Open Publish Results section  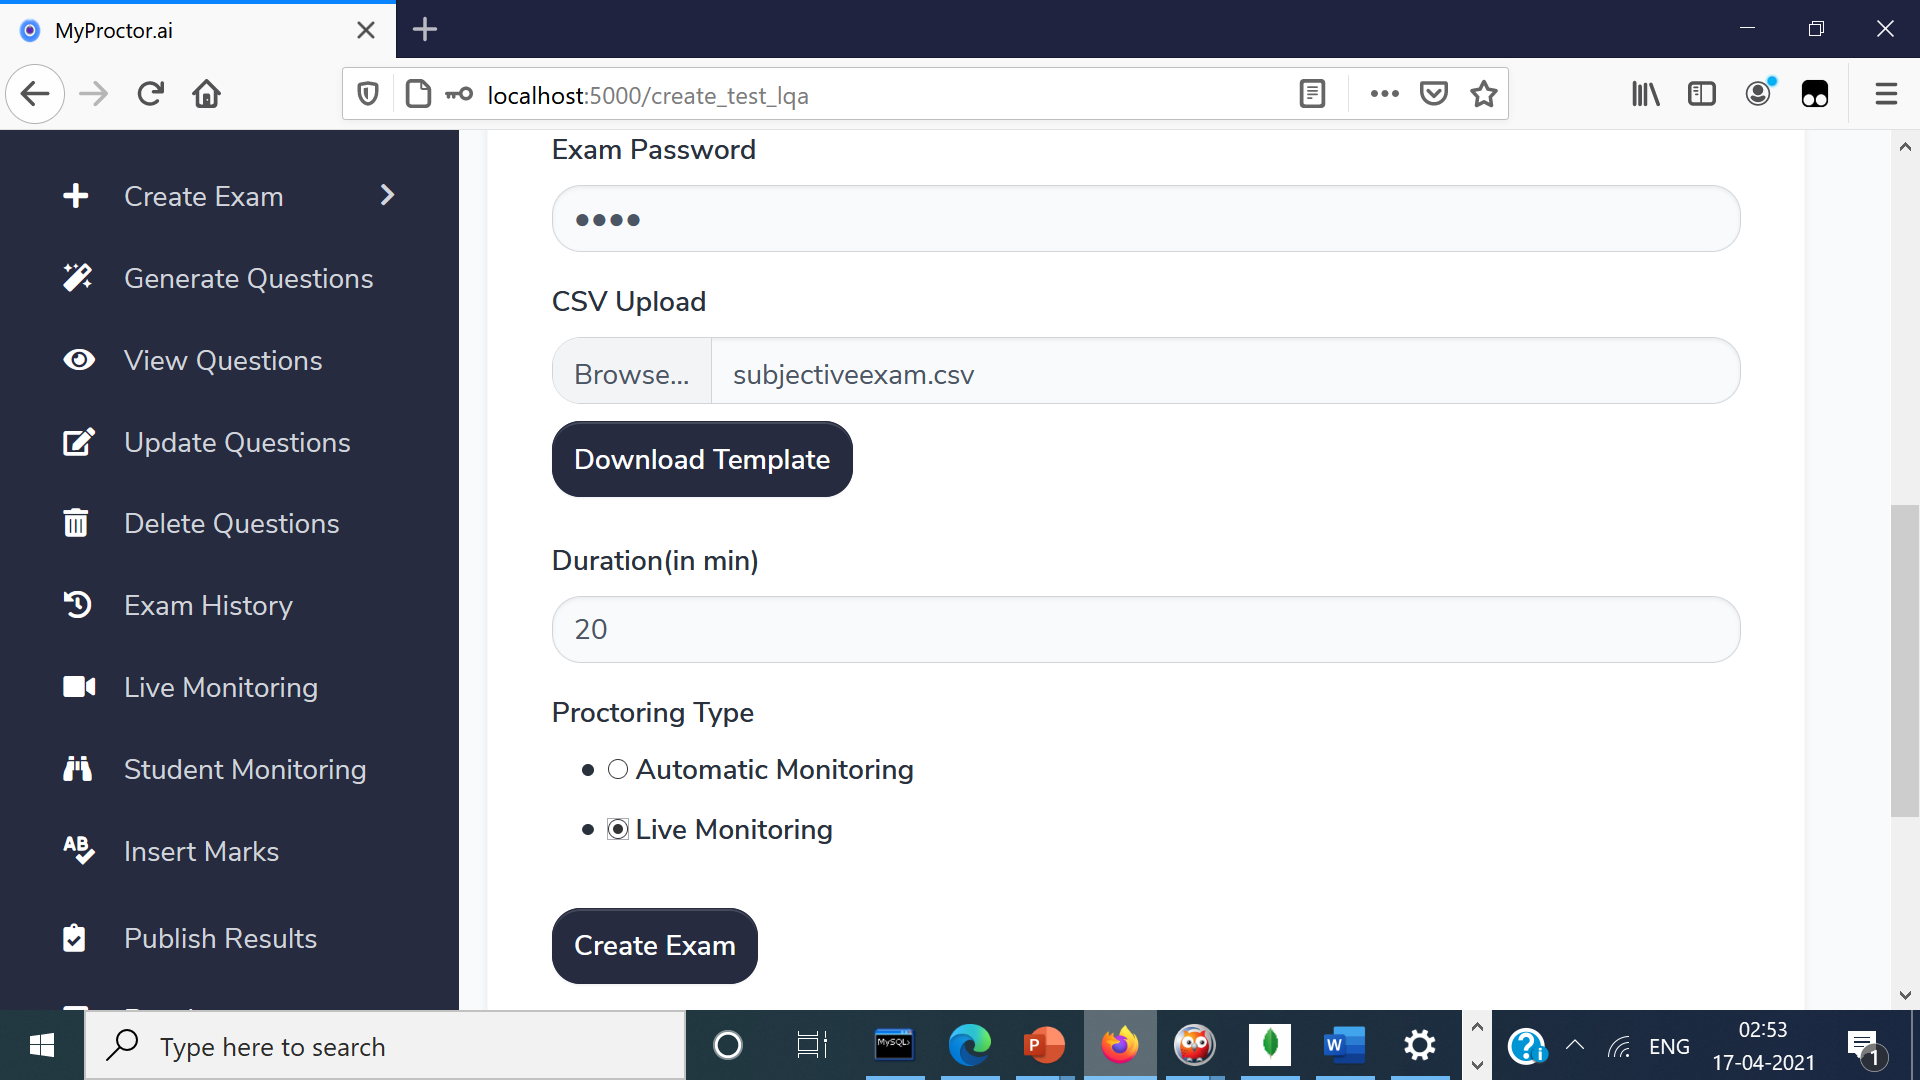click(220, 938)
